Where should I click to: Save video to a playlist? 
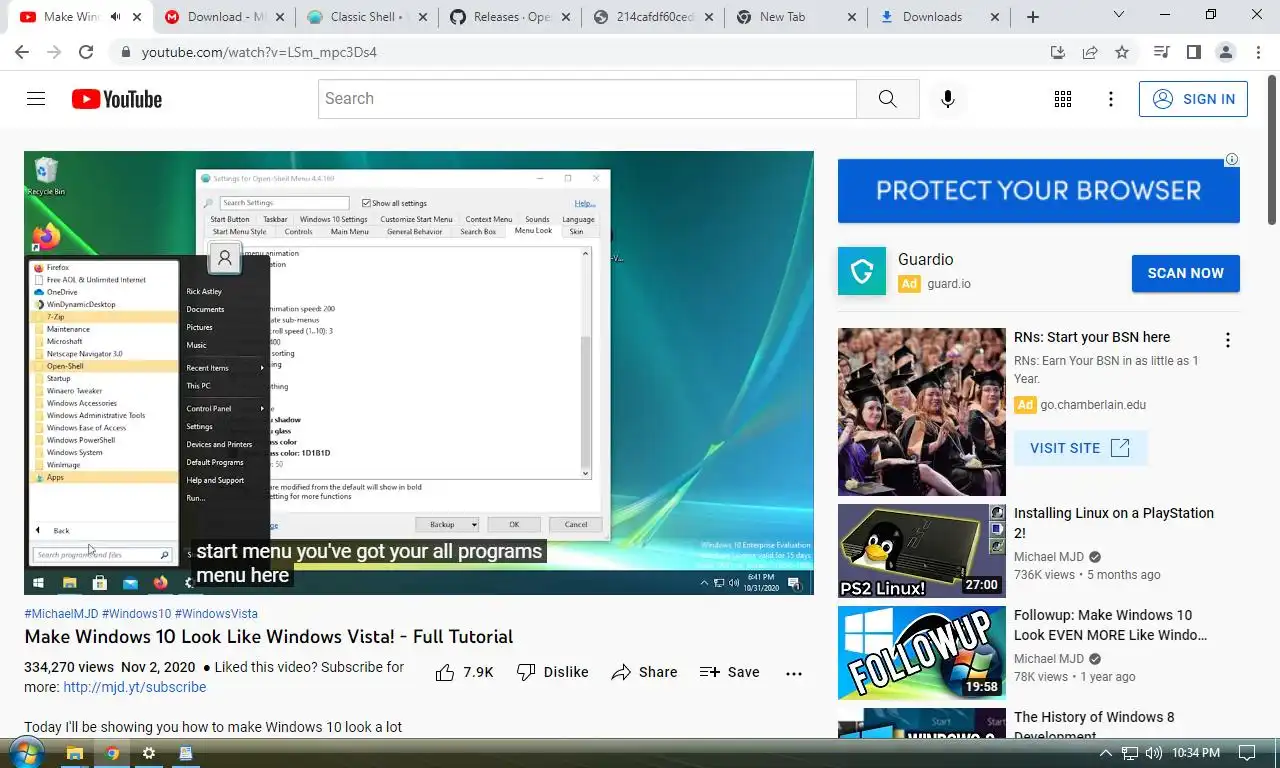pyautogui.click(x=729, y=673)
